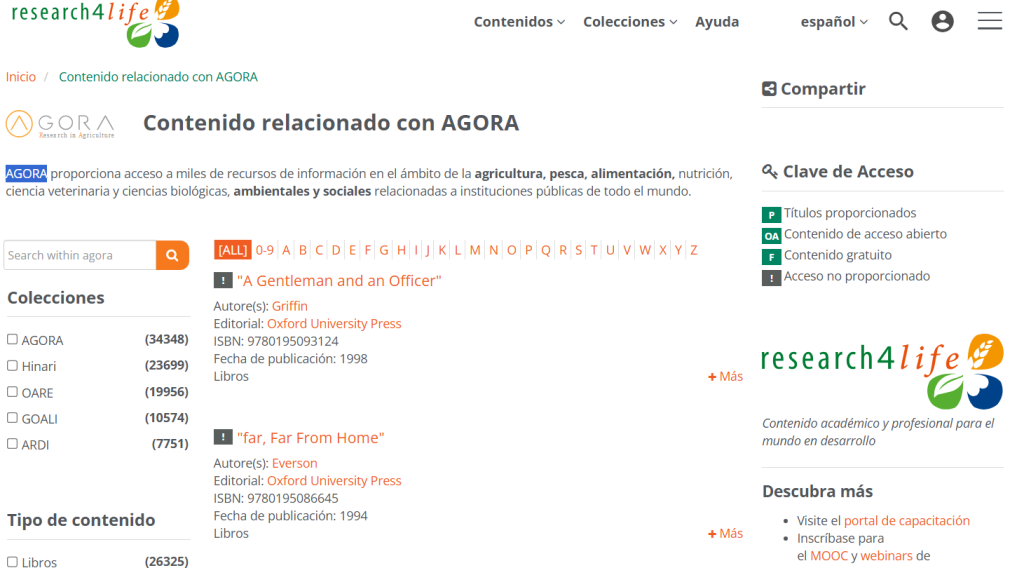This screenshot has width=1024, height=568.
Task: Select the 0-9 alphabet filter
Action: [x=264, y=250]
